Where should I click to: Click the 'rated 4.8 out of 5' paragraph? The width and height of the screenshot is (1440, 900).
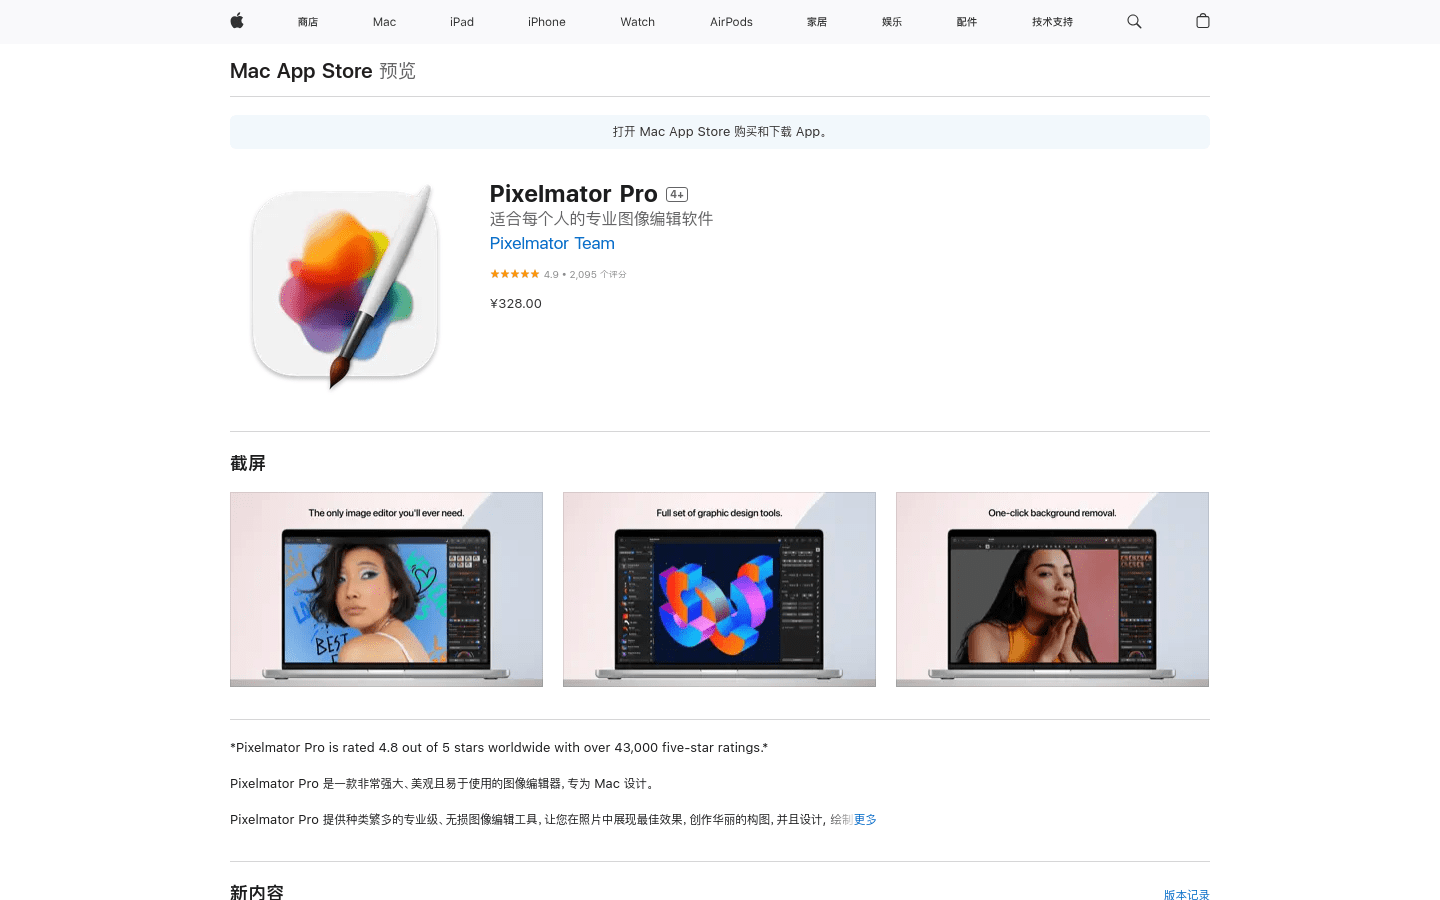(499, 747)
